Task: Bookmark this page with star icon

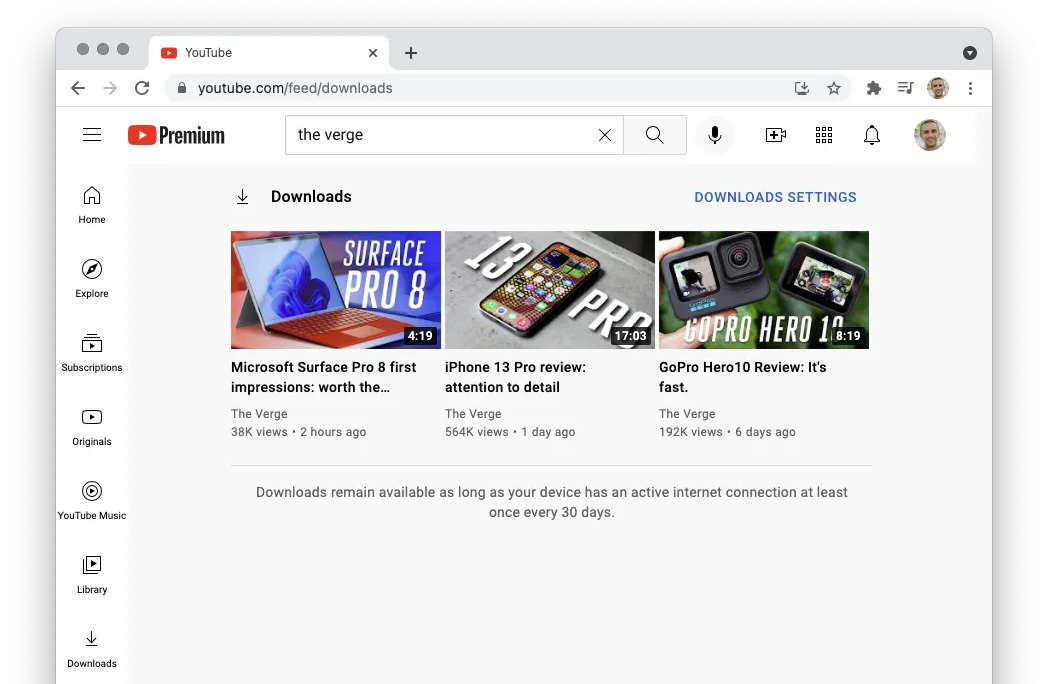Action: pos(834,88)
